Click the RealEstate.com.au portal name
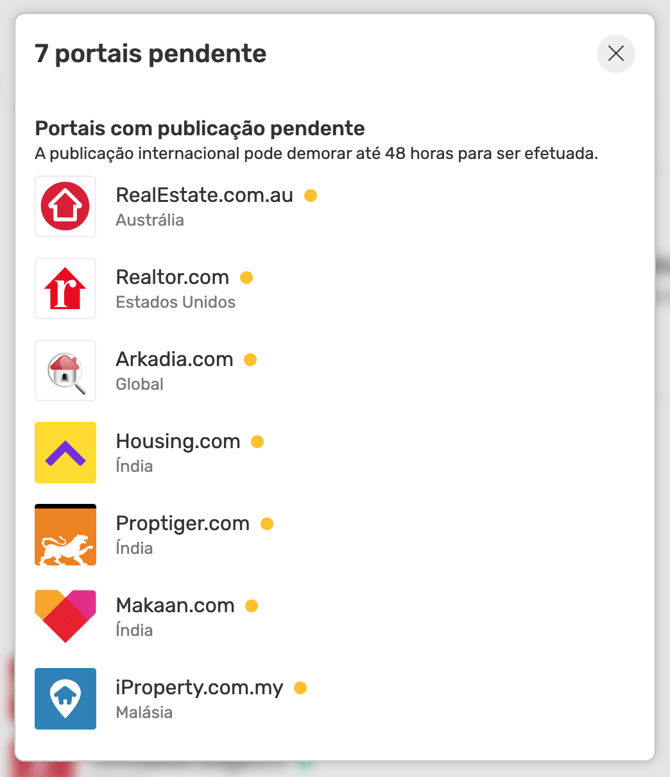Viewport: 670px width, 777px height. [204, 195]
